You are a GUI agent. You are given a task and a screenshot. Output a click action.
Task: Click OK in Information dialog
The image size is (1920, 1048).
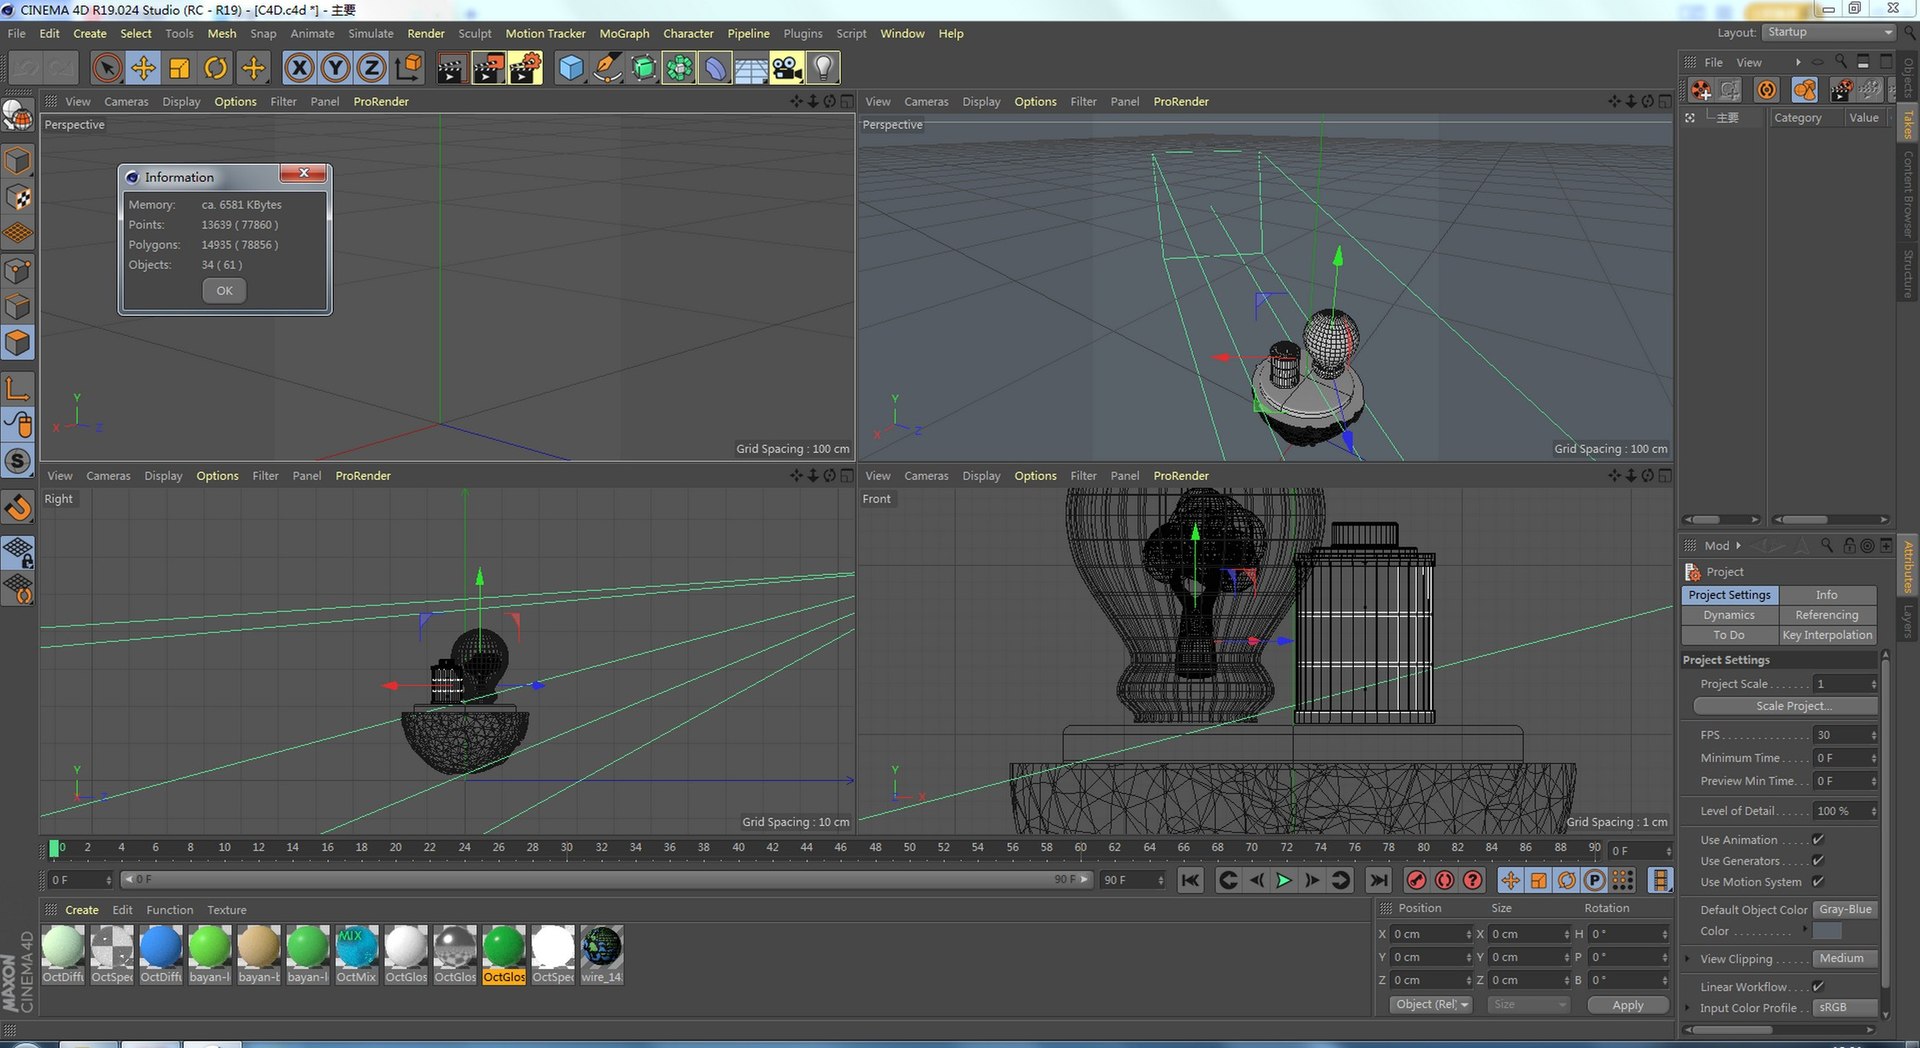point(224,291)
